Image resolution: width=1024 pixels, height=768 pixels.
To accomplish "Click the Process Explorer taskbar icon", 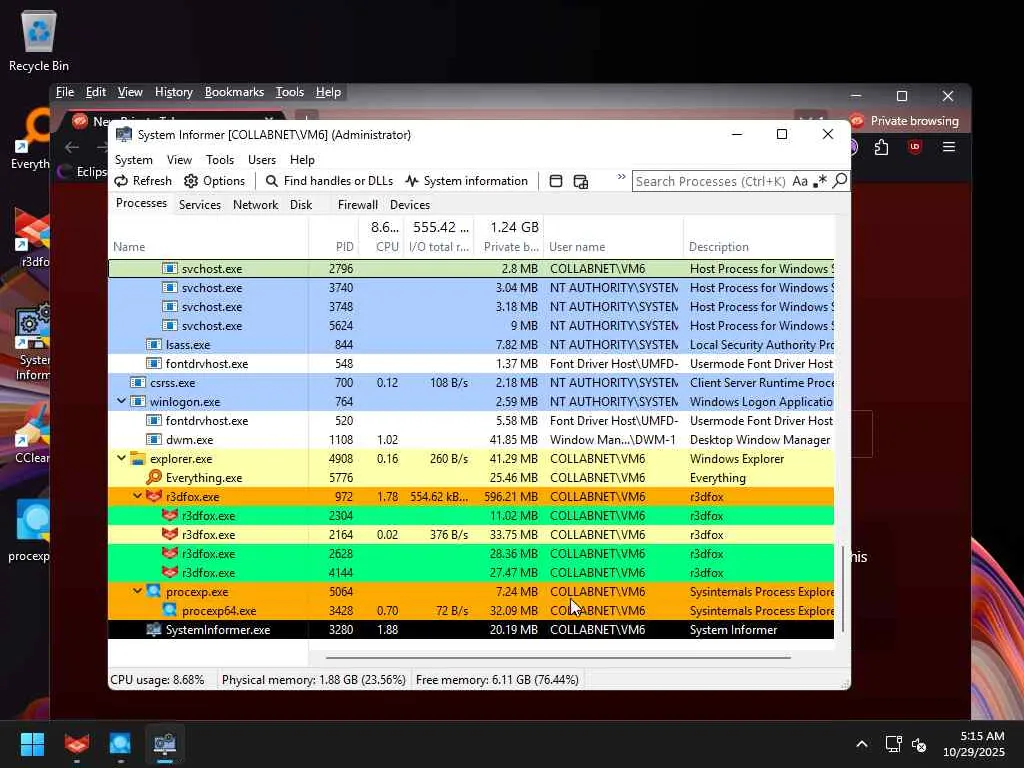I will [120, 743].
